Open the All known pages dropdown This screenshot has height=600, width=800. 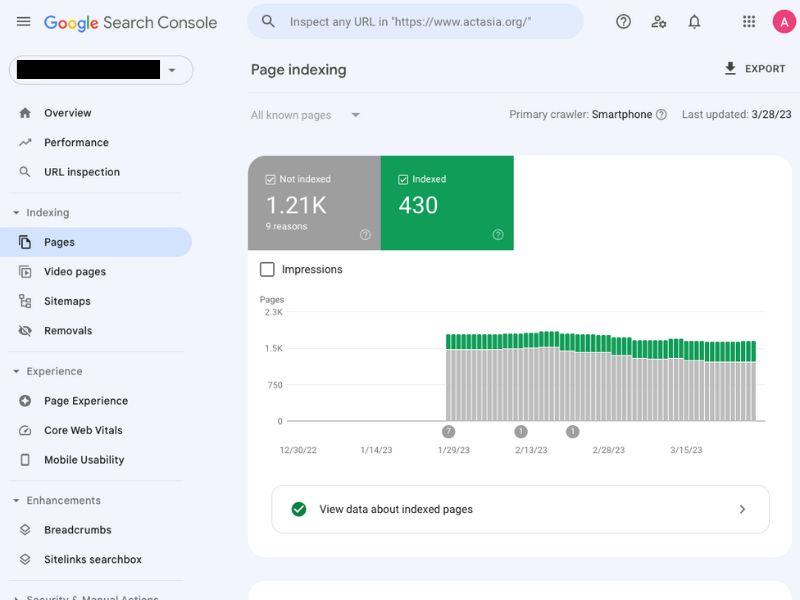[305, 115]
